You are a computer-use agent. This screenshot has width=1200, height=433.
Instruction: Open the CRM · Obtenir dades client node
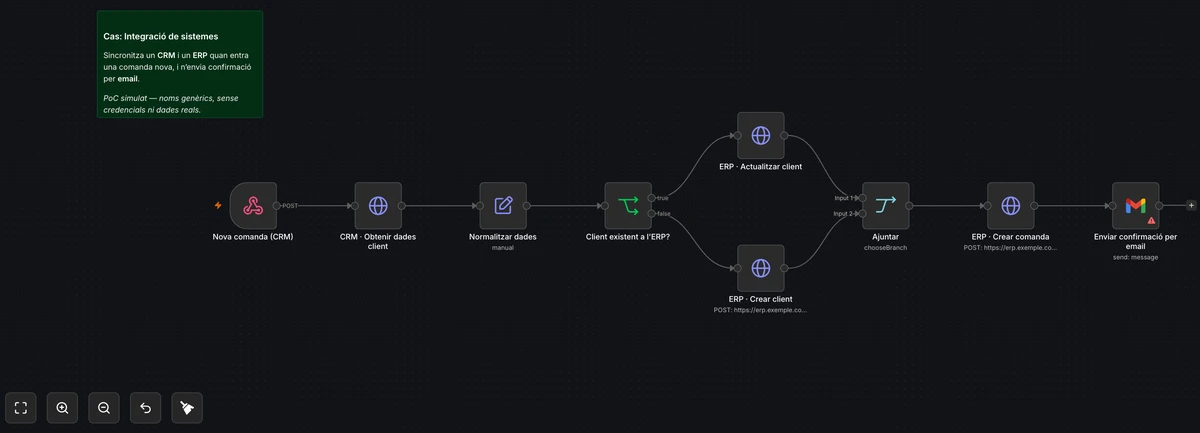[378, 205]
